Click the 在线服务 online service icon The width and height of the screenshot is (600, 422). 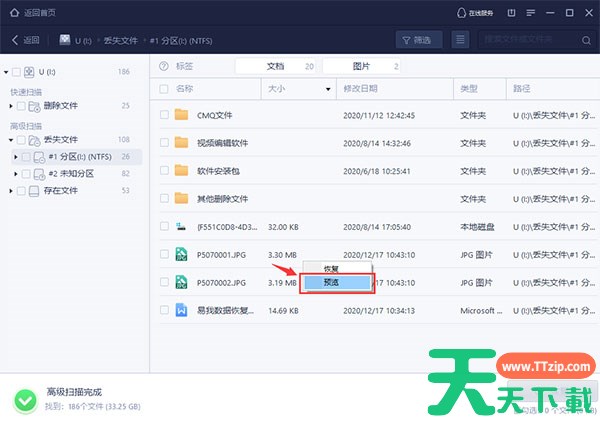coord(461,13)
